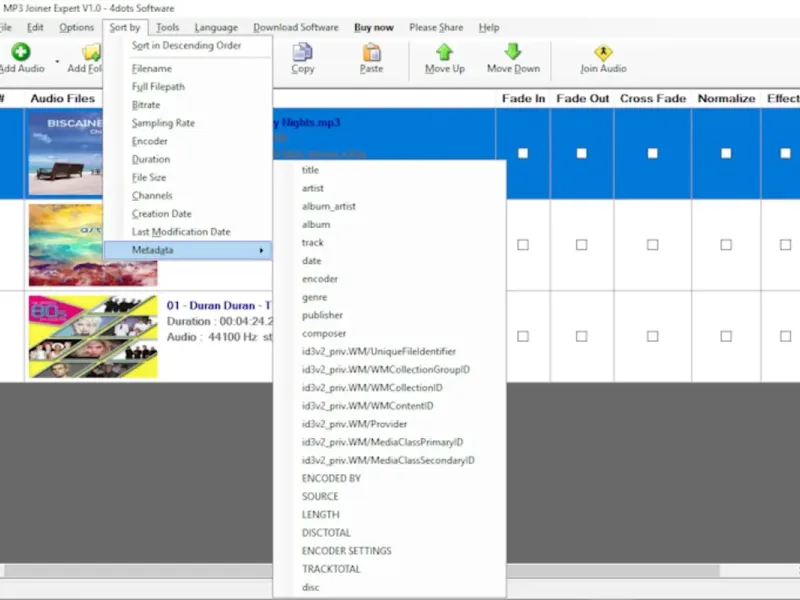Sort by metadata publisher
800x600 pixels.
click(x=389, y=315)
